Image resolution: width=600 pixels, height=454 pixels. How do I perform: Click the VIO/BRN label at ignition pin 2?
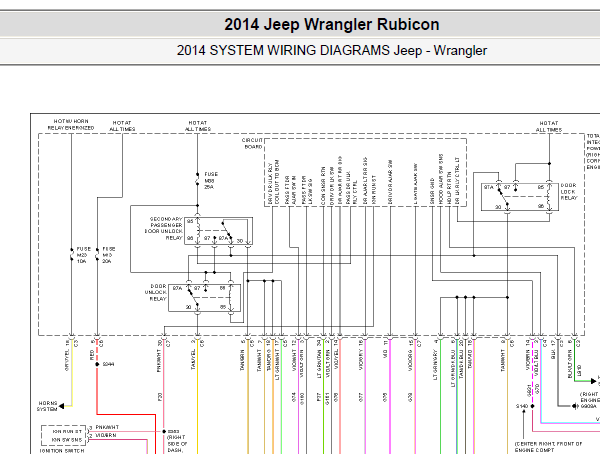coord(106,435)
